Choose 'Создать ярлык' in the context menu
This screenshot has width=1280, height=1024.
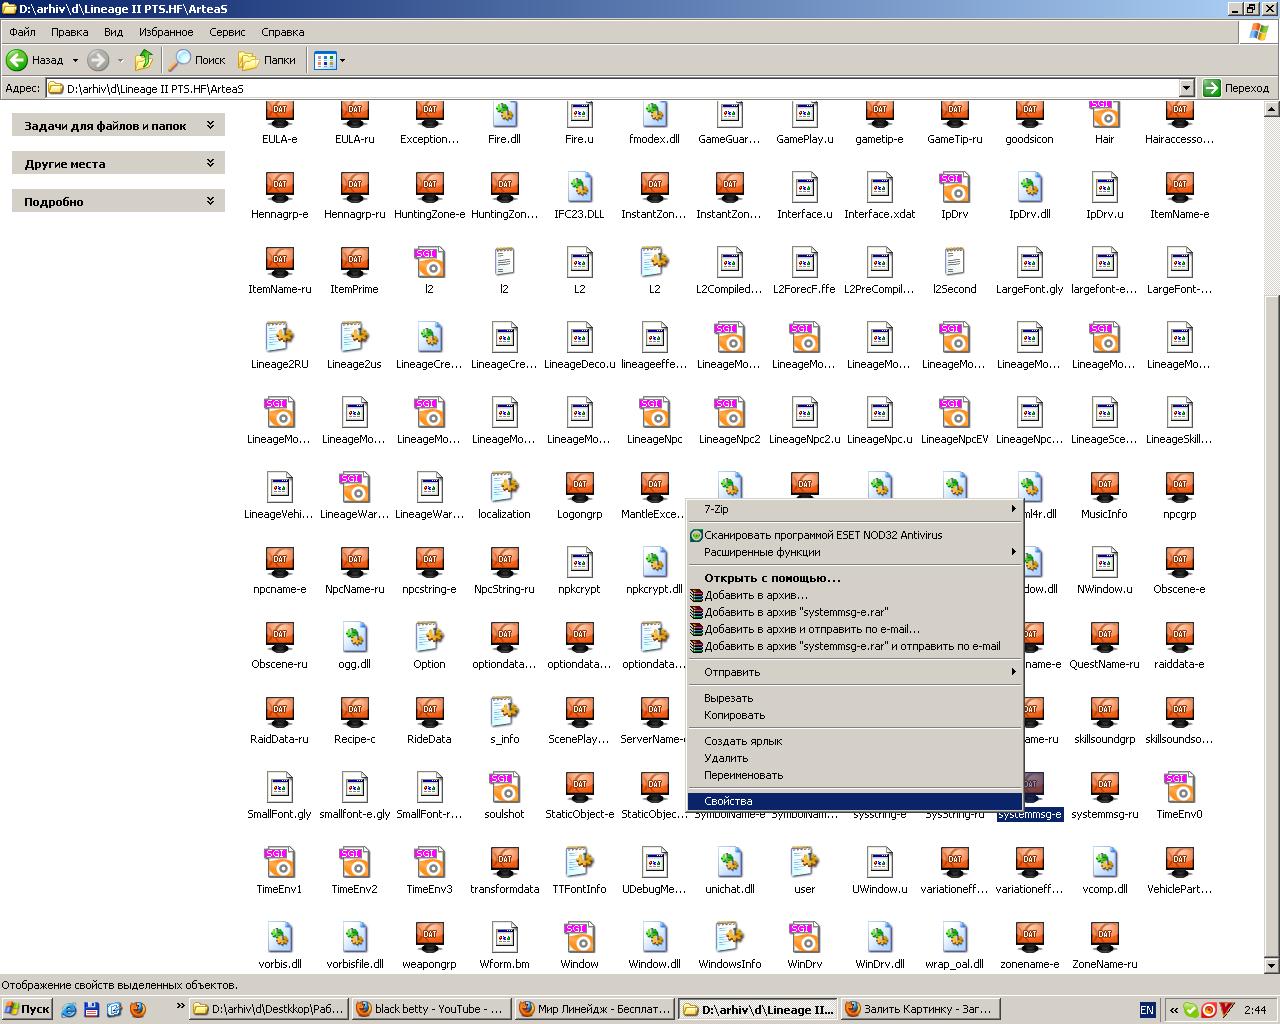point(855,741)
